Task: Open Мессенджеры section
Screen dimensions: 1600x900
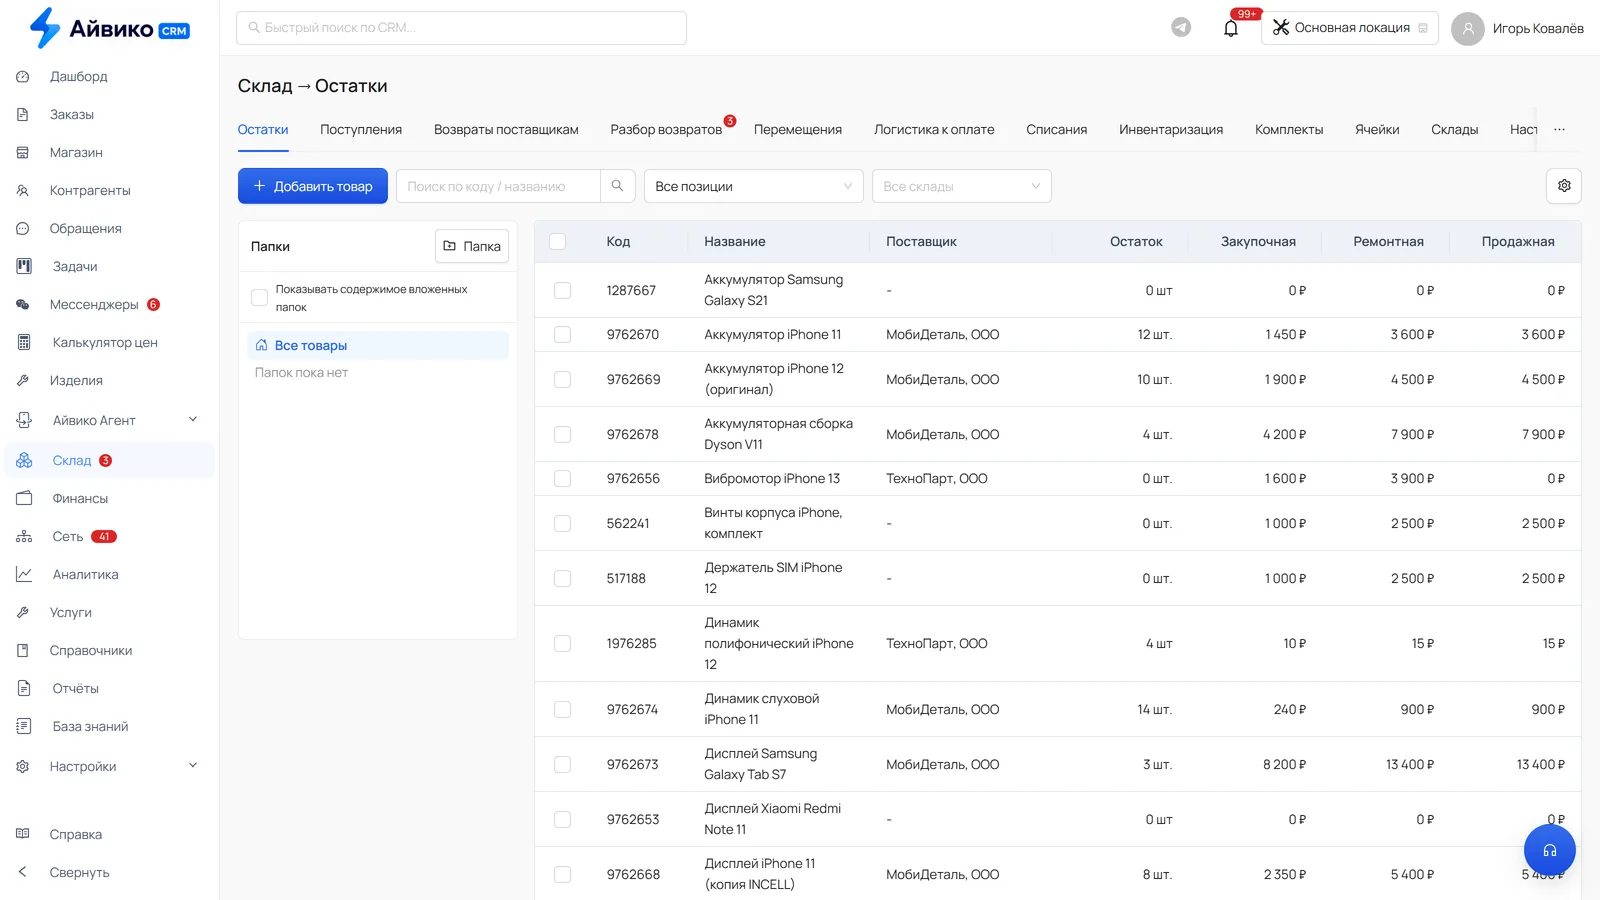Action: [x=94, y=304]
